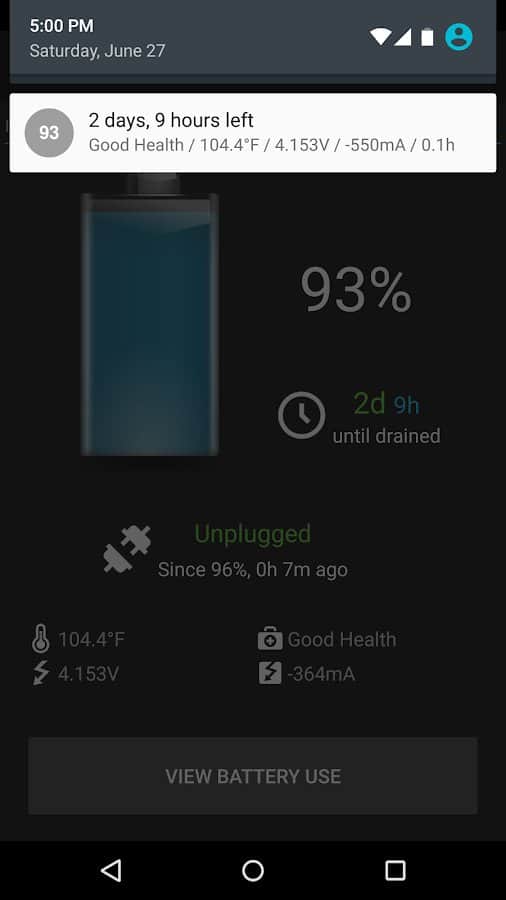
Task: Tap the large battery level graphic
Action: 150,315
